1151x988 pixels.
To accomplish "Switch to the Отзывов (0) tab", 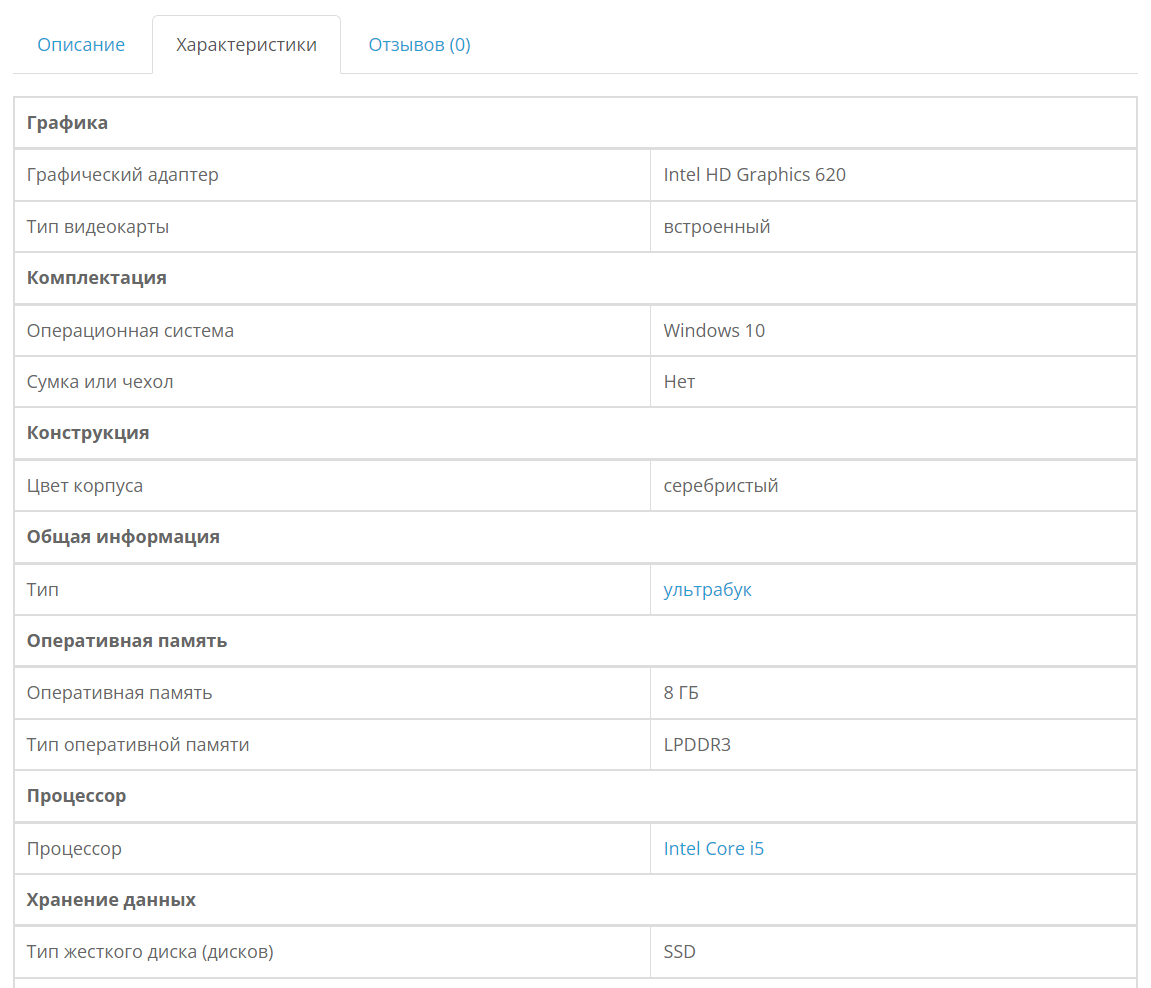I will click(x=419, y=45).
